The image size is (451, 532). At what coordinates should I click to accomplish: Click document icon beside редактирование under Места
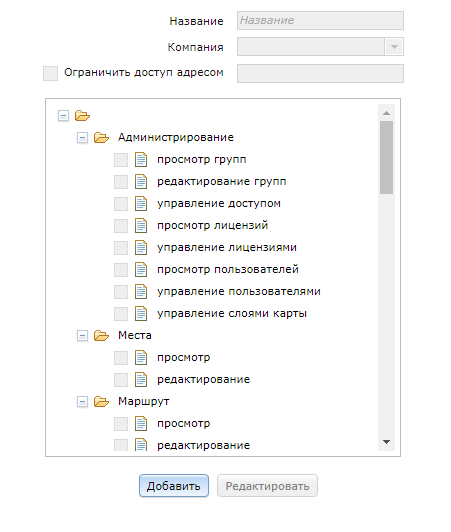pyautogui.click(x=141, y=380)
